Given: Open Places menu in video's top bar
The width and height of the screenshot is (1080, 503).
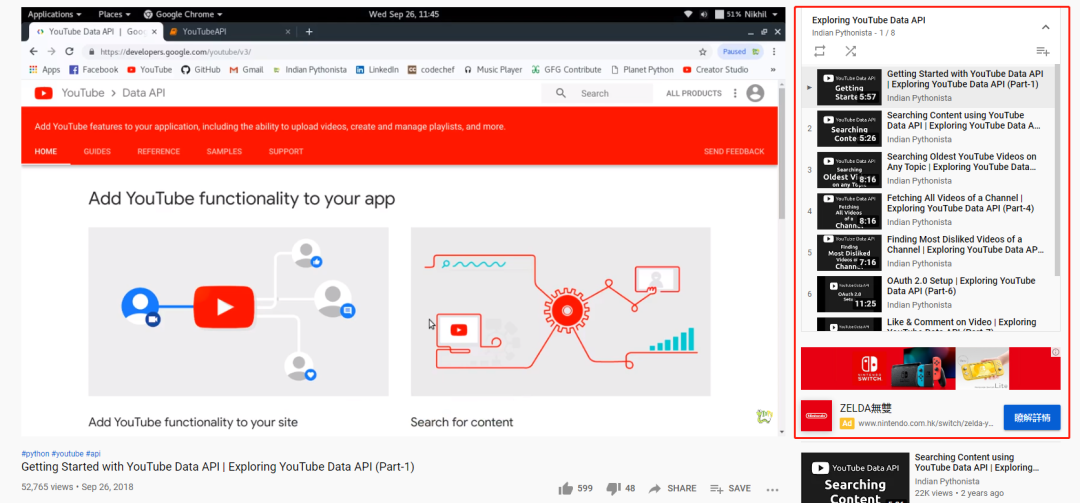Looking at the screenshot, I should 114,14.
